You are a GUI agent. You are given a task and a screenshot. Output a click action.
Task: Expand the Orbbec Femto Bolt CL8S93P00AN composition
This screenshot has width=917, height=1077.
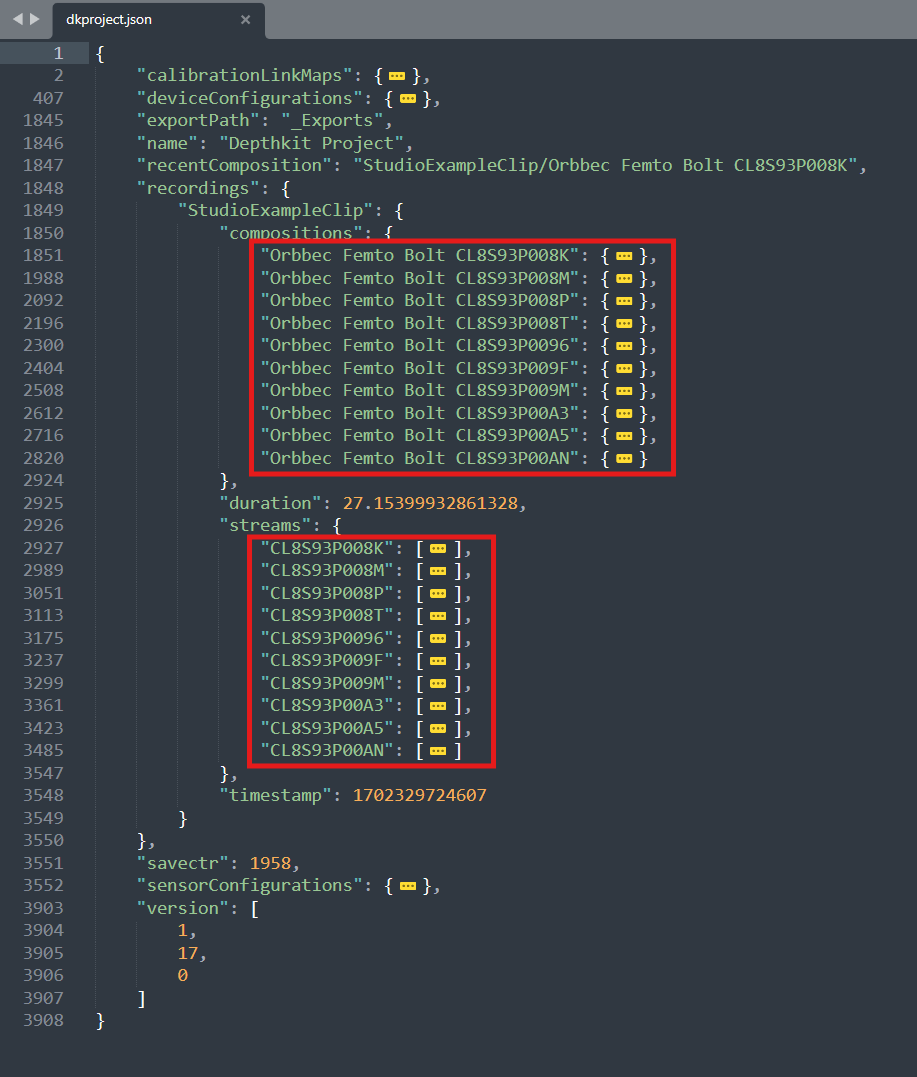(x=623, y=459)
